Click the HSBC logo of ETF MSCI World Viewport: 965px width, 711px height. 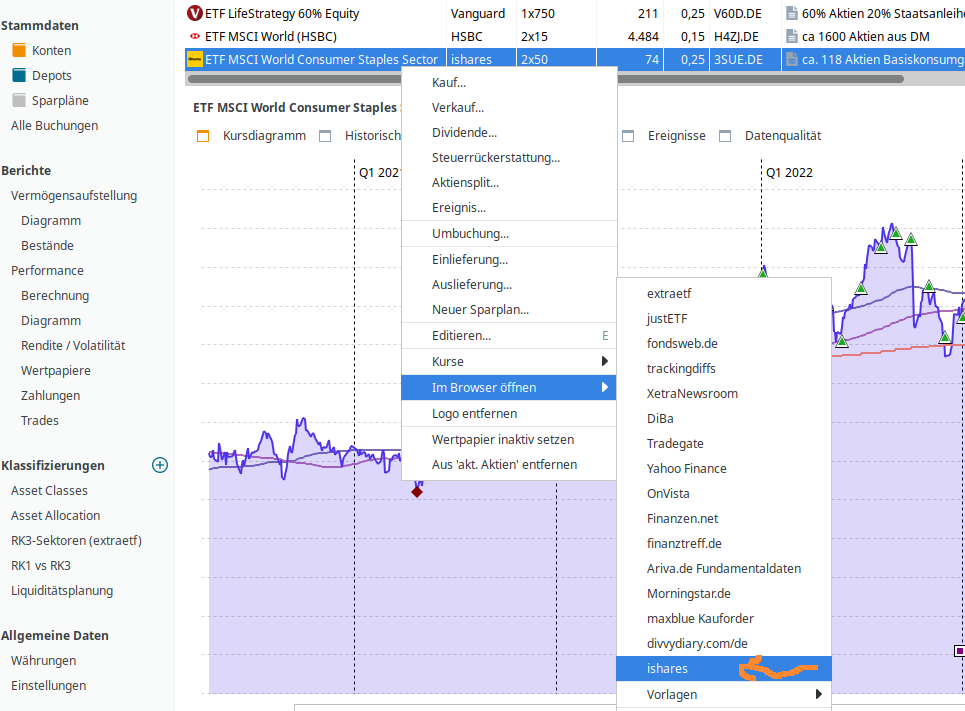pos(194,36)
